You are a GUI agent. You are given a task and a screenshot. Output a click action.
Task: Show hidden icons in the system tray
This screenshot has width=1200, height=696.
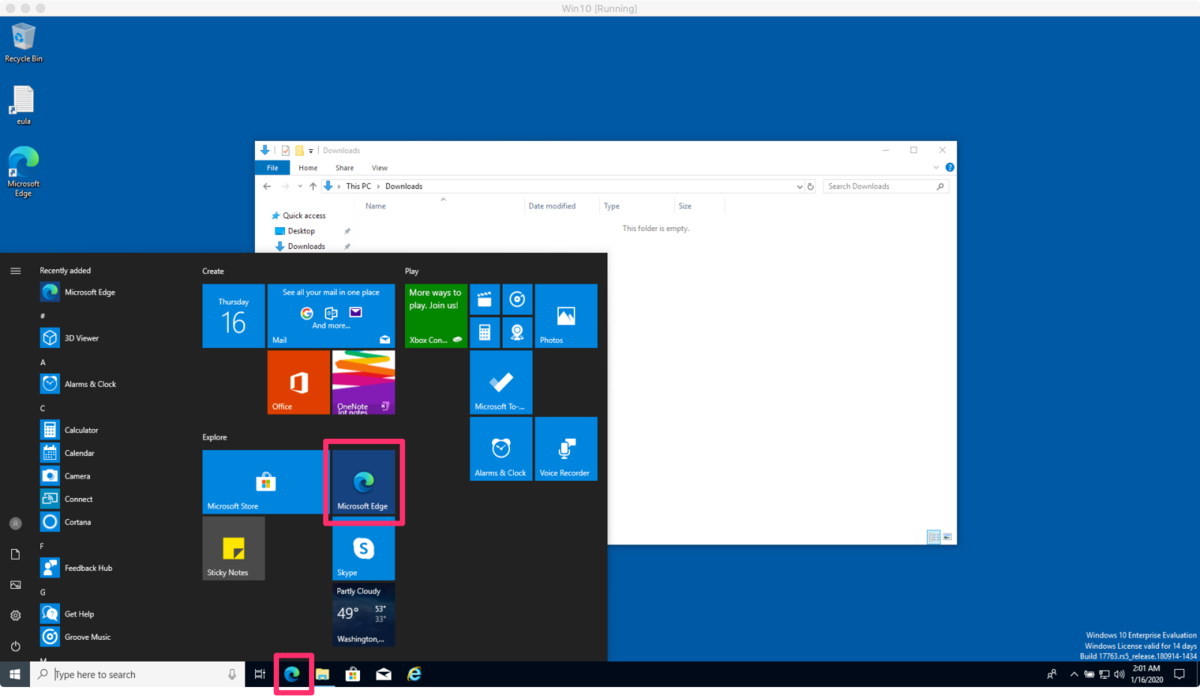tap(1074, 675)
